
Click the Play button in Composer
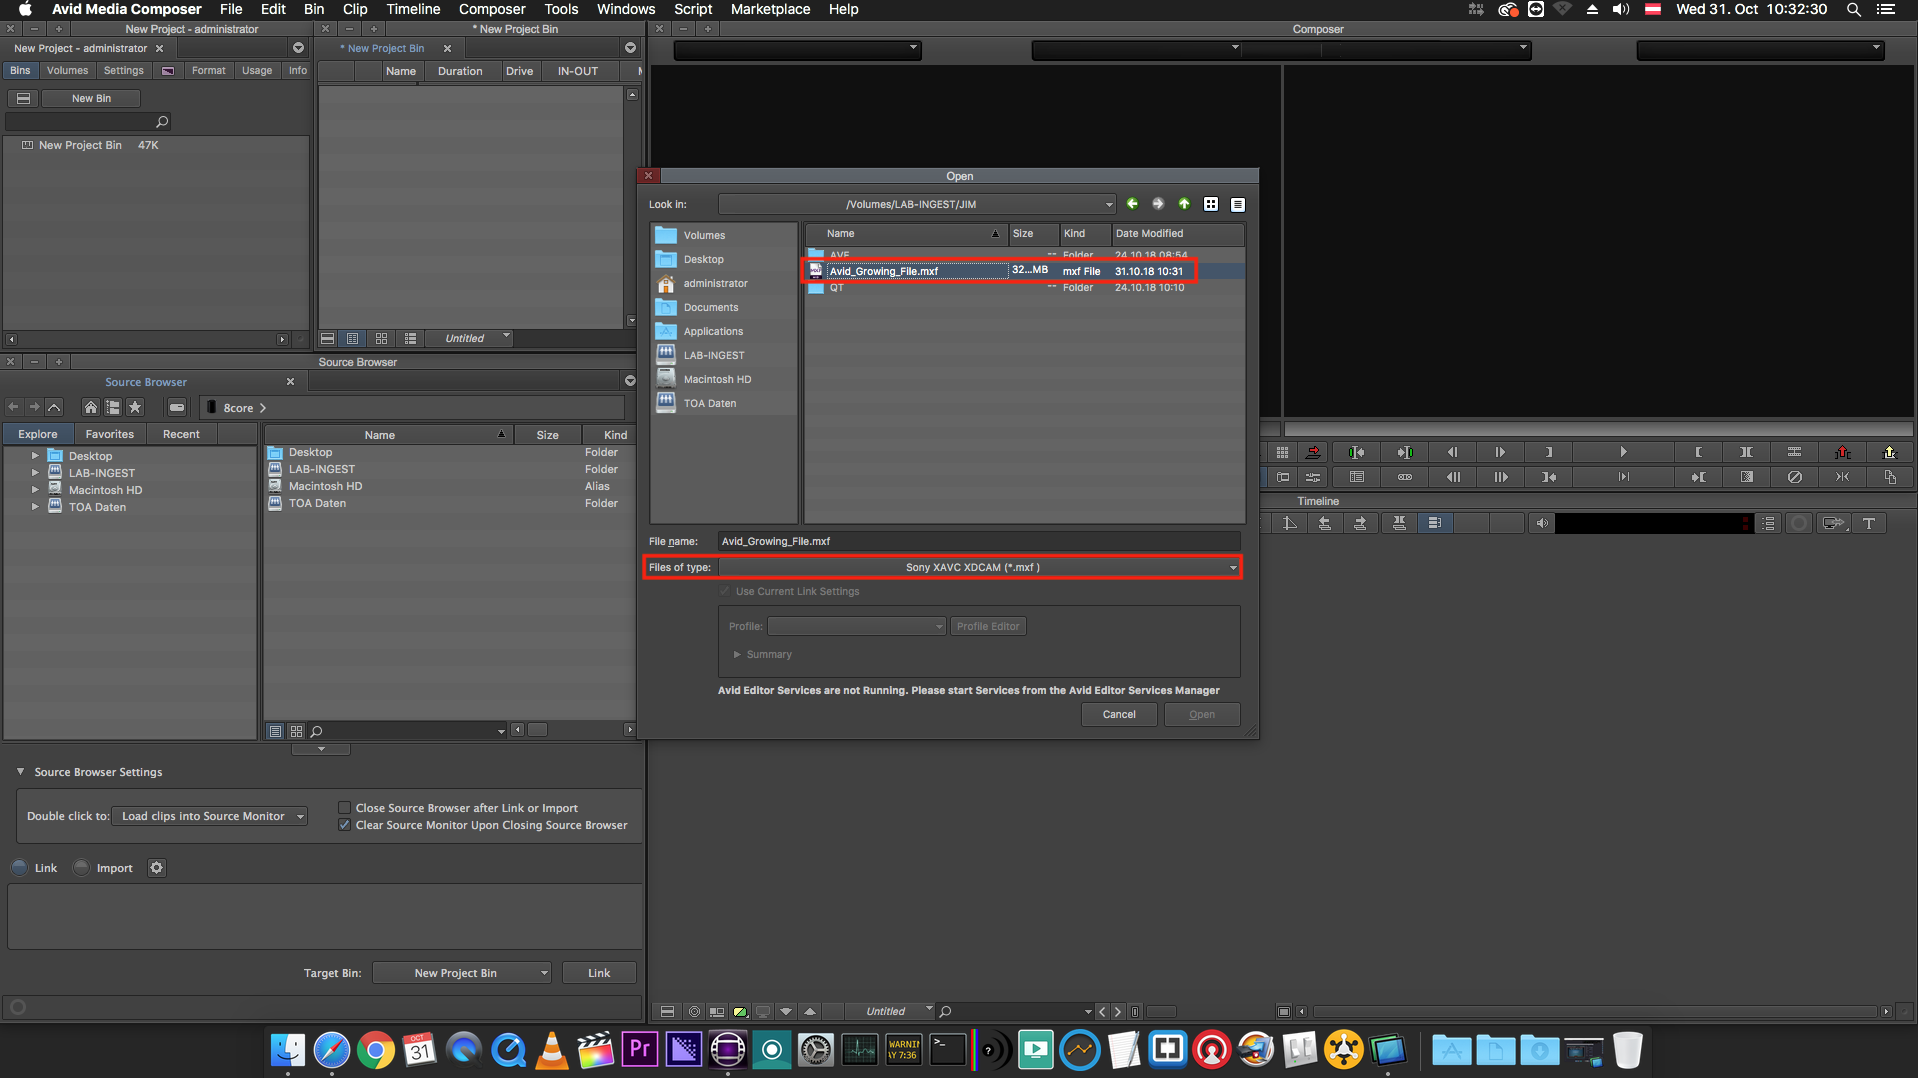[1623, 452]
